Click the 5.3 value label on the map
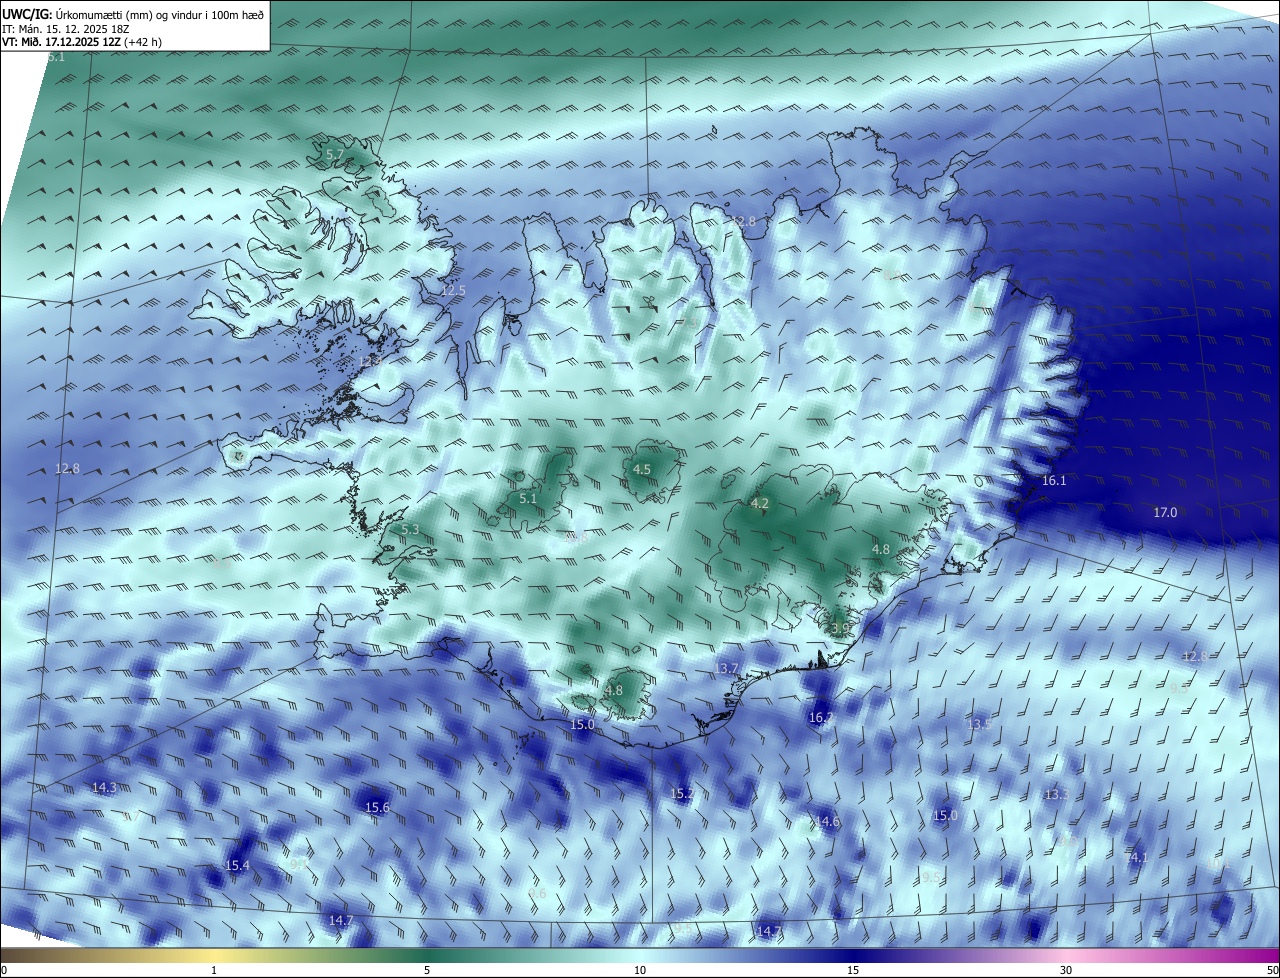The image size is (1280, 978). click(410, 529)
